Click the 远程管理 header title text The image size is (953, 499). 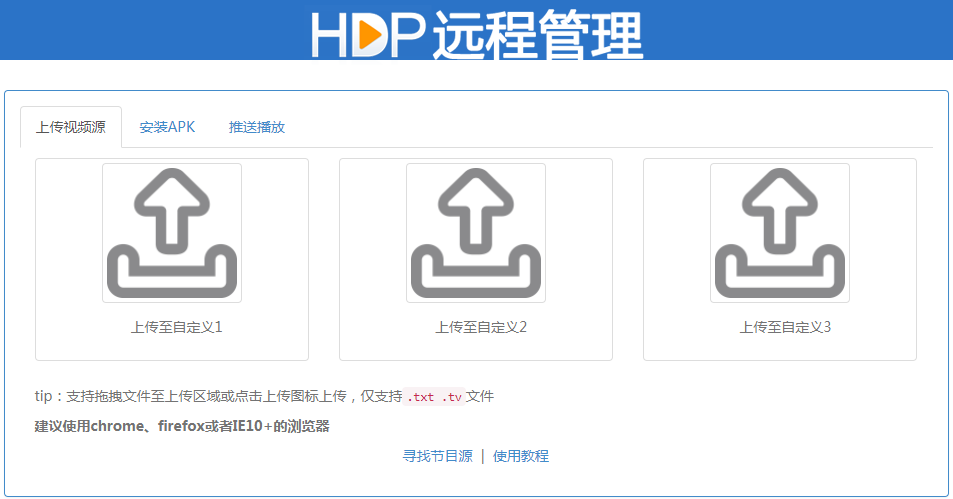pyautogui.click(x=537, y=35)
